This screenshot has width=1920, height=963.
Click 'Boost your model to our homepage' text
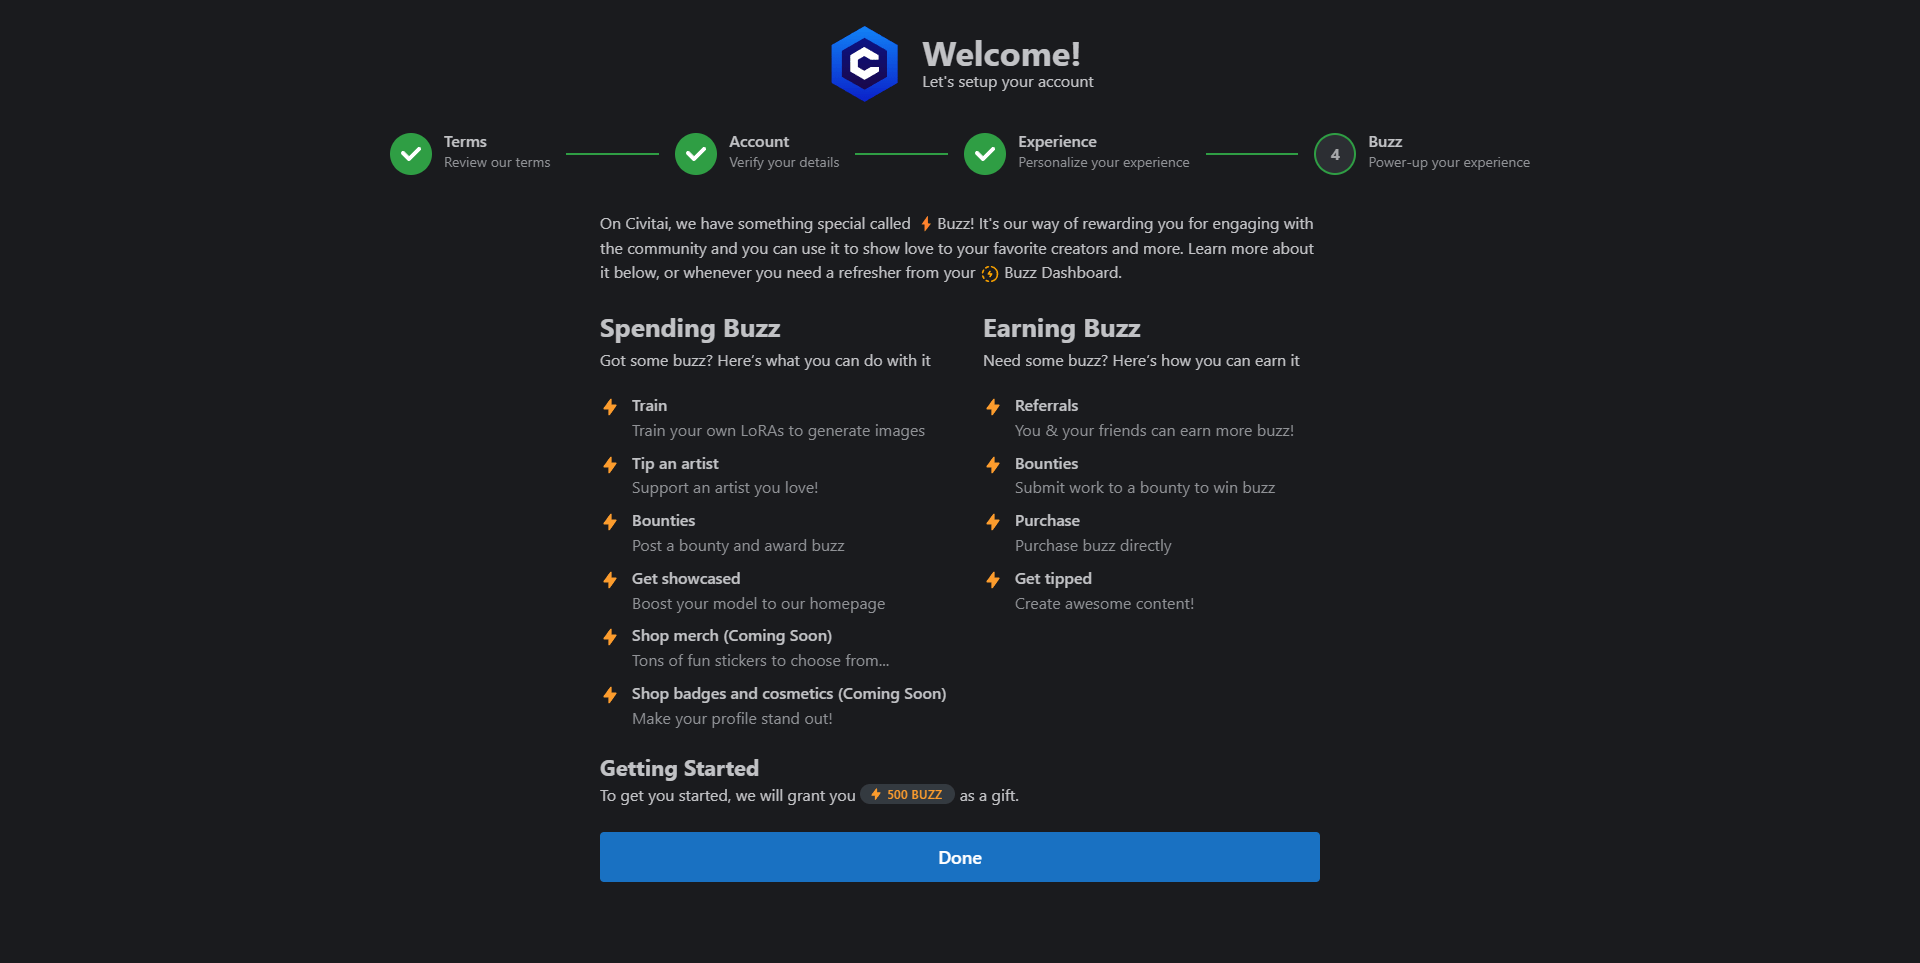coord(758,604)
